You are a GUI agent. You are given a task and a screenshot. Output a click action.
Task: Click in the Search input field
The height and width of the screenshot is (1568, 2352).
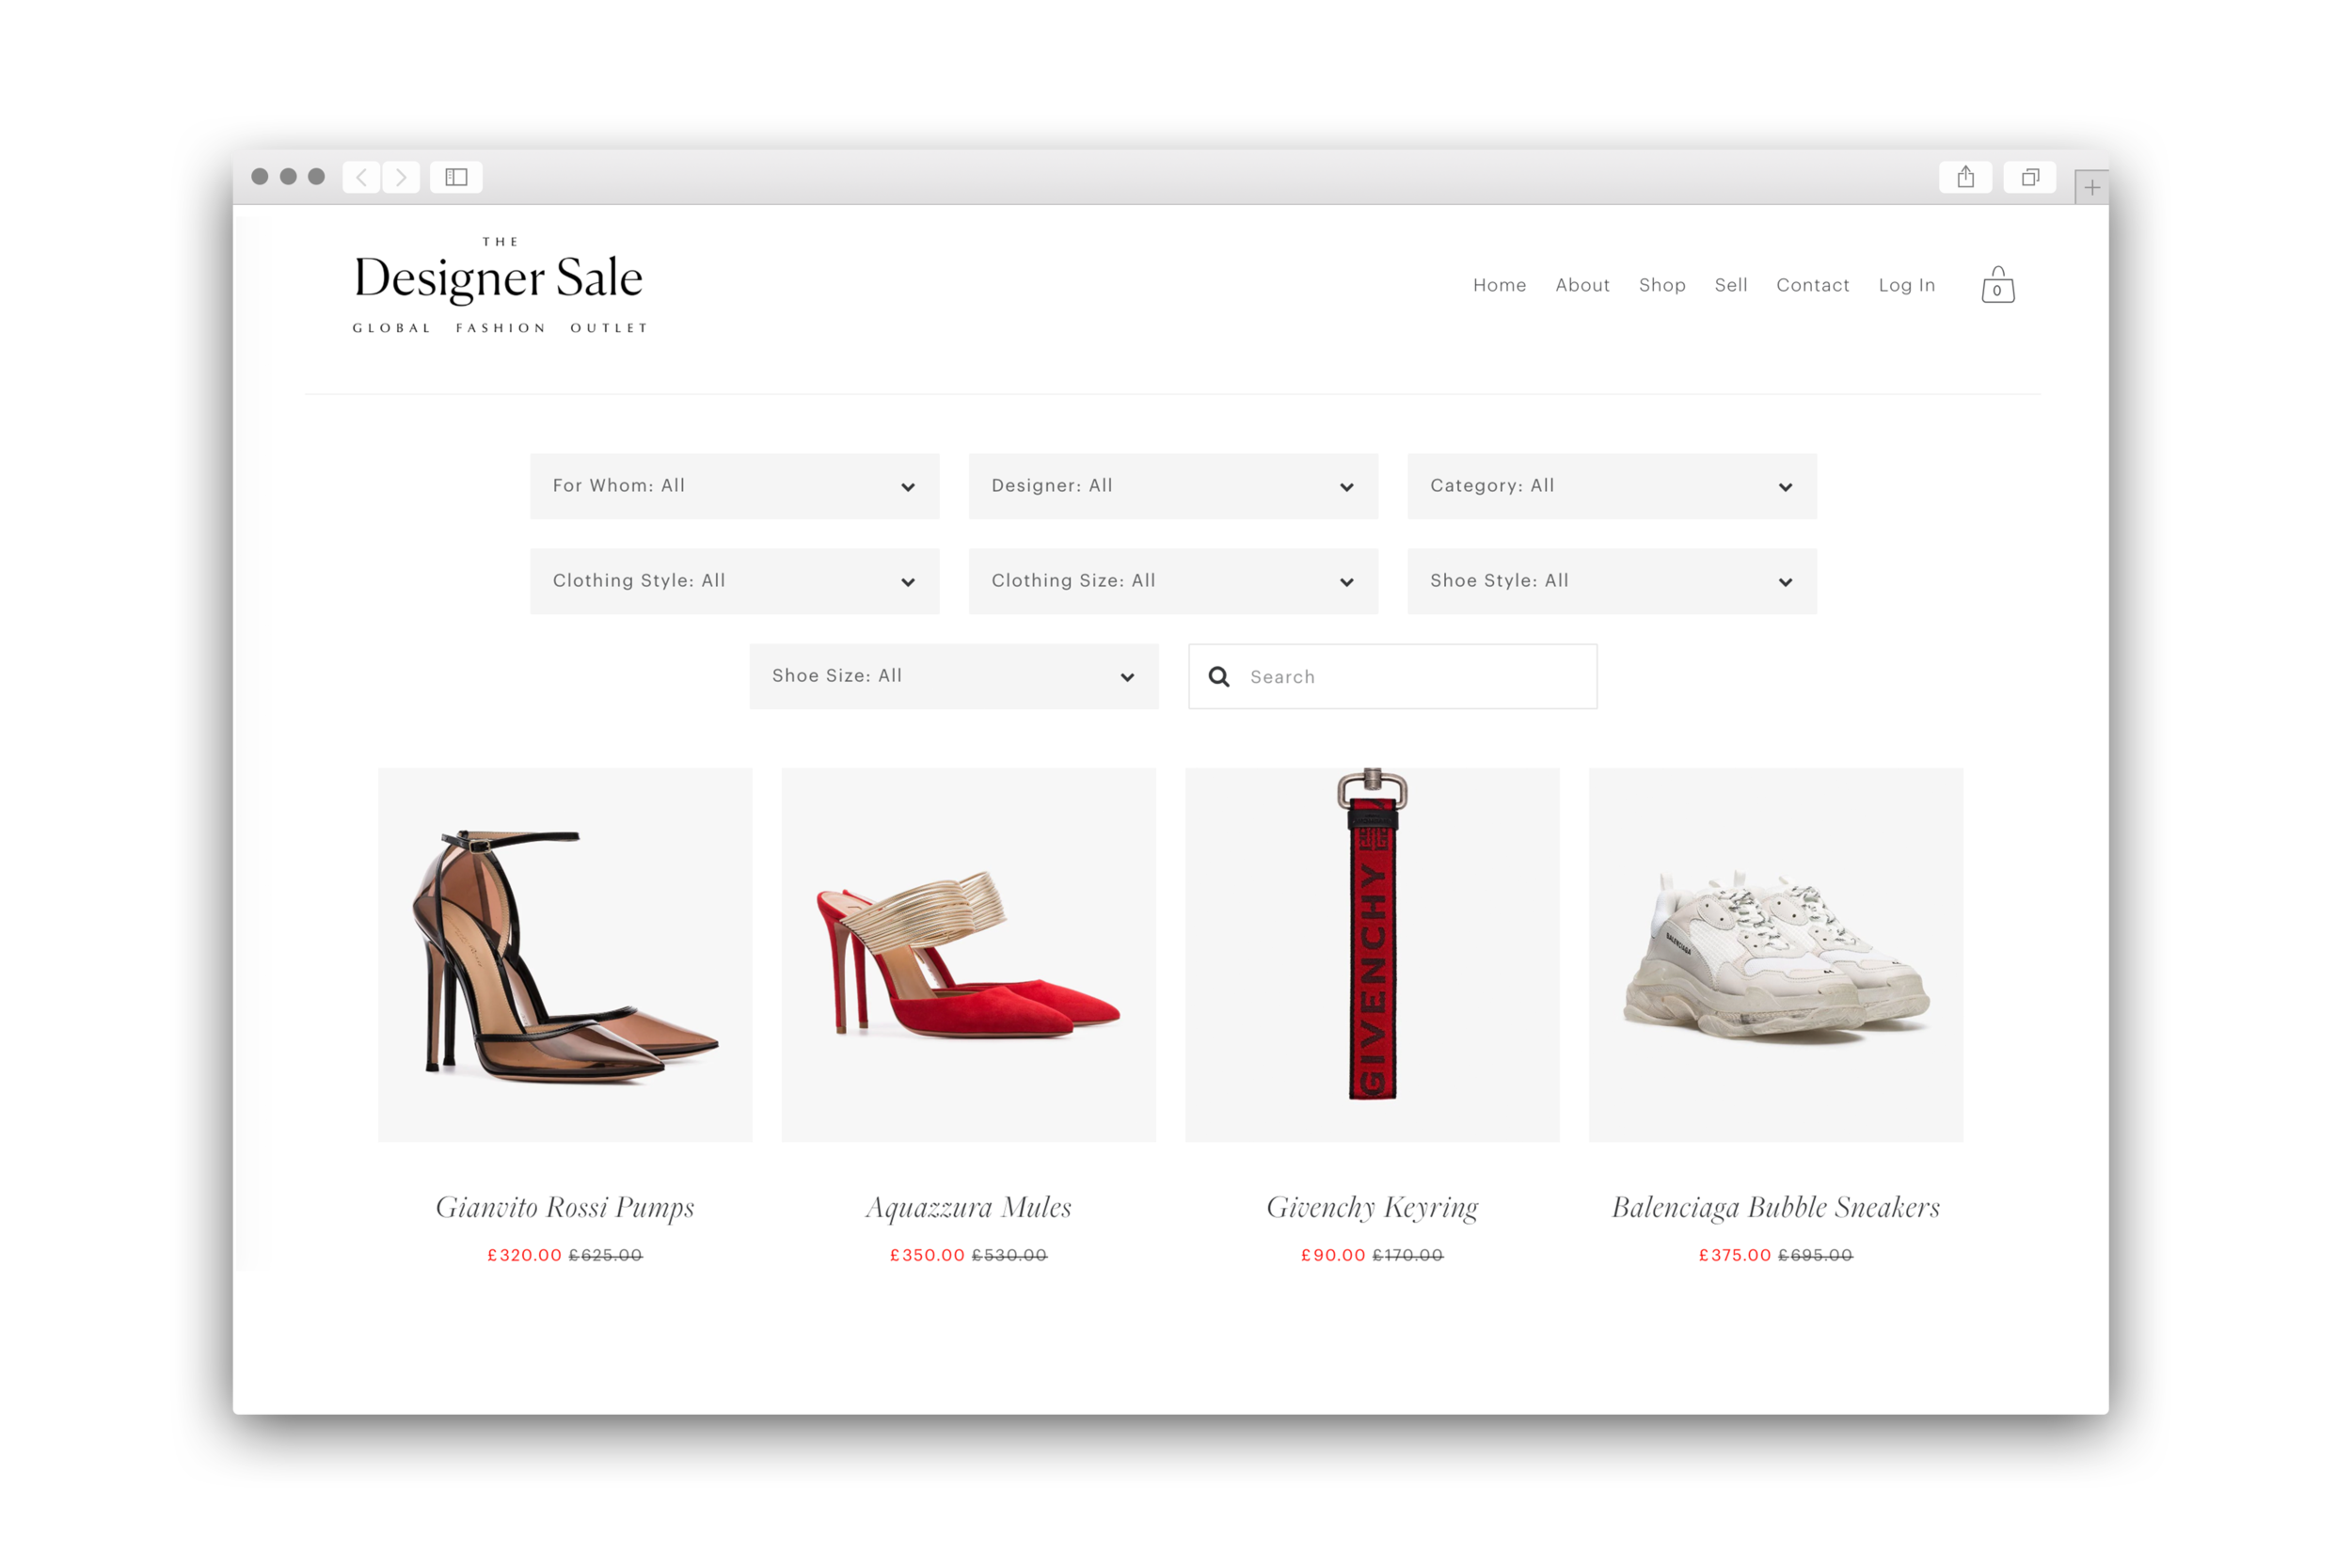1392,677
